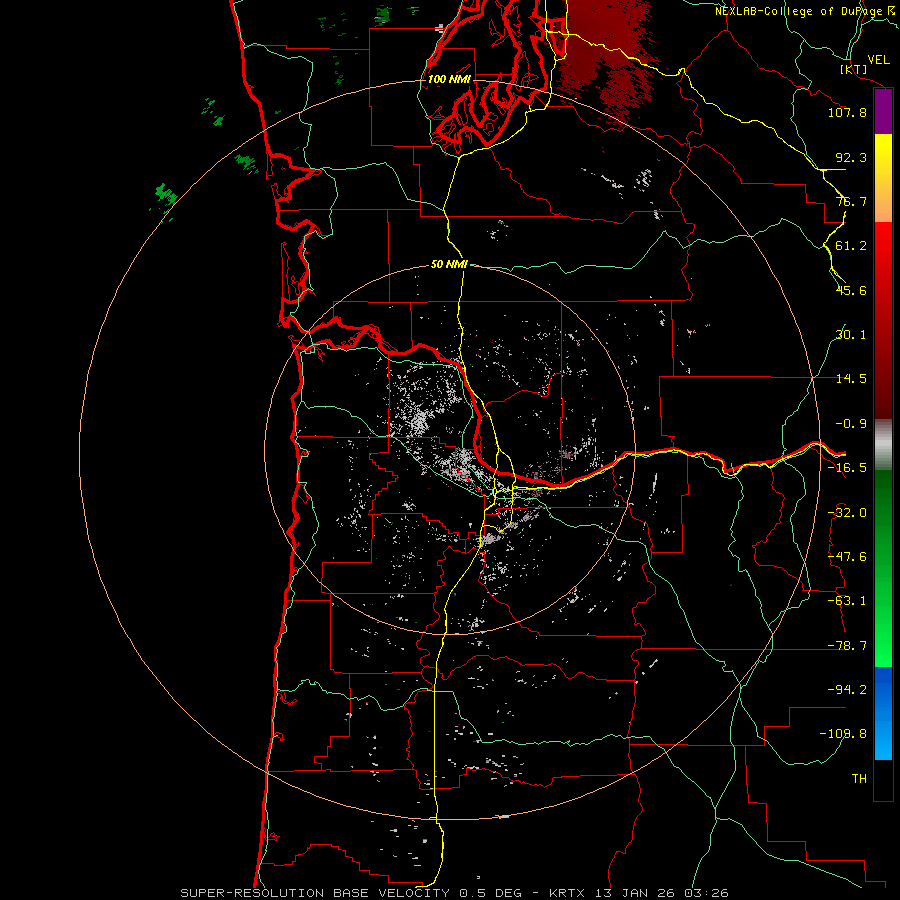Click the 14.5 legend value
This screenshot has height=900, width=900.
[851, 379]
